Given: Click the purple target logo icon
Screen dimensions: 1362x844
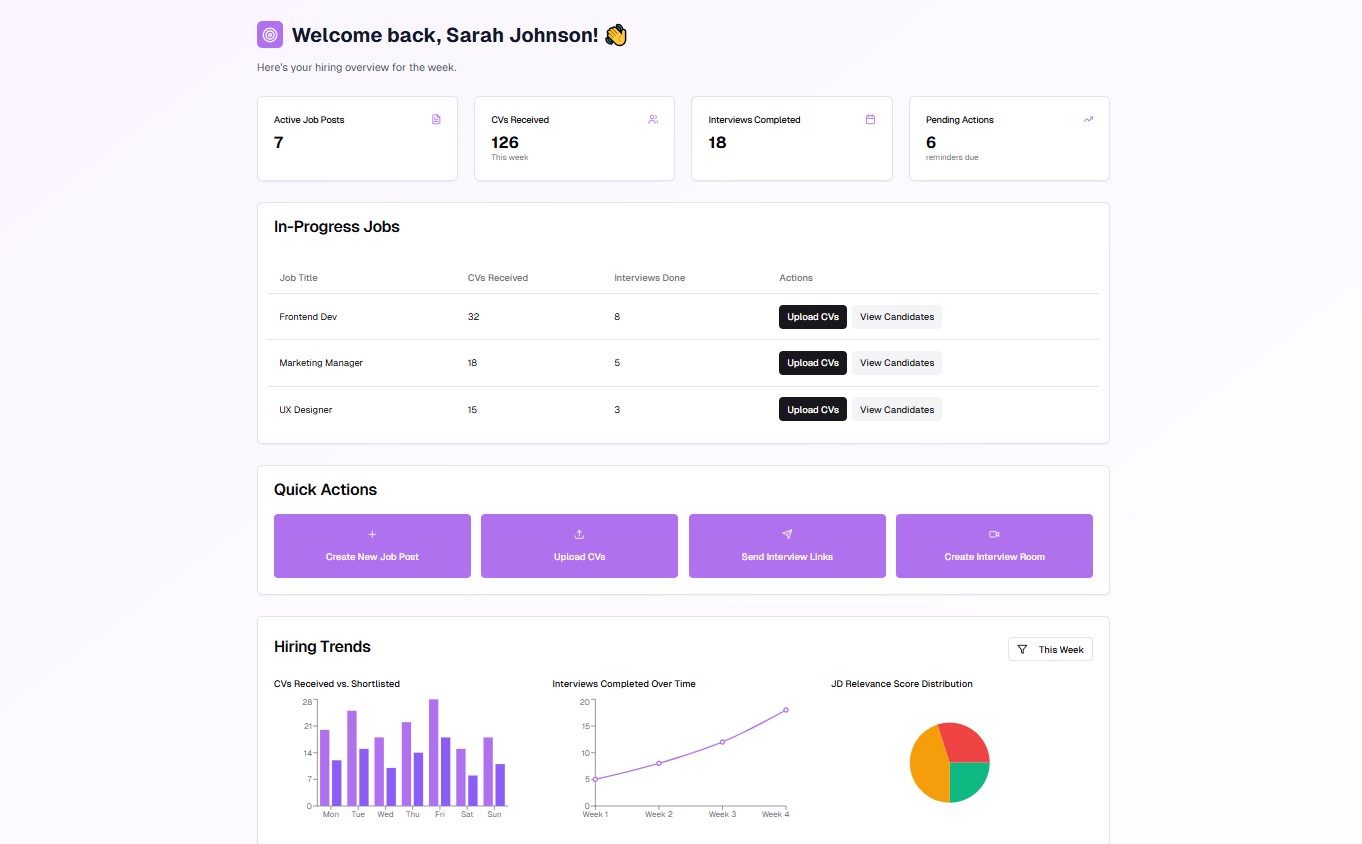Looking at the screenshot, I should (x=270, y=35).
